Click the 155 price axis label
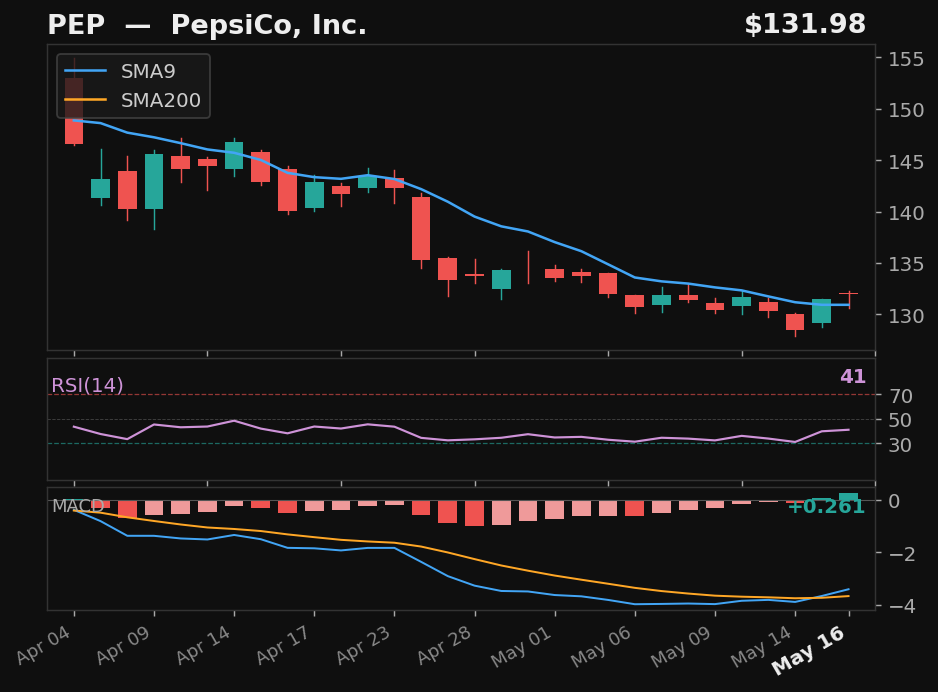The height and width of the screenshot is (692, 938). [x=906, y=59]
